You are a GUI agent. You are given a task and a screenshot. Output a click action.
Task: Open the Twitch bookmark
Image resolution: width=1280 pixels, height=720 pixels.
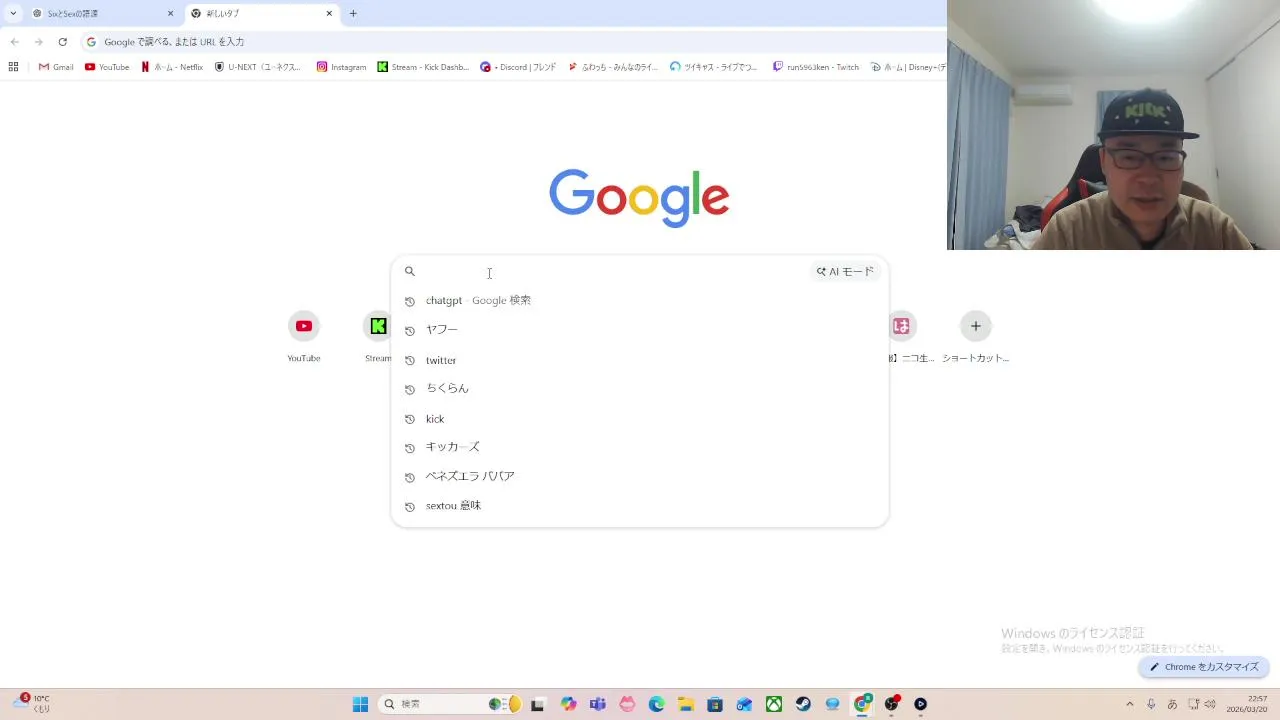(x=815, y=67)
